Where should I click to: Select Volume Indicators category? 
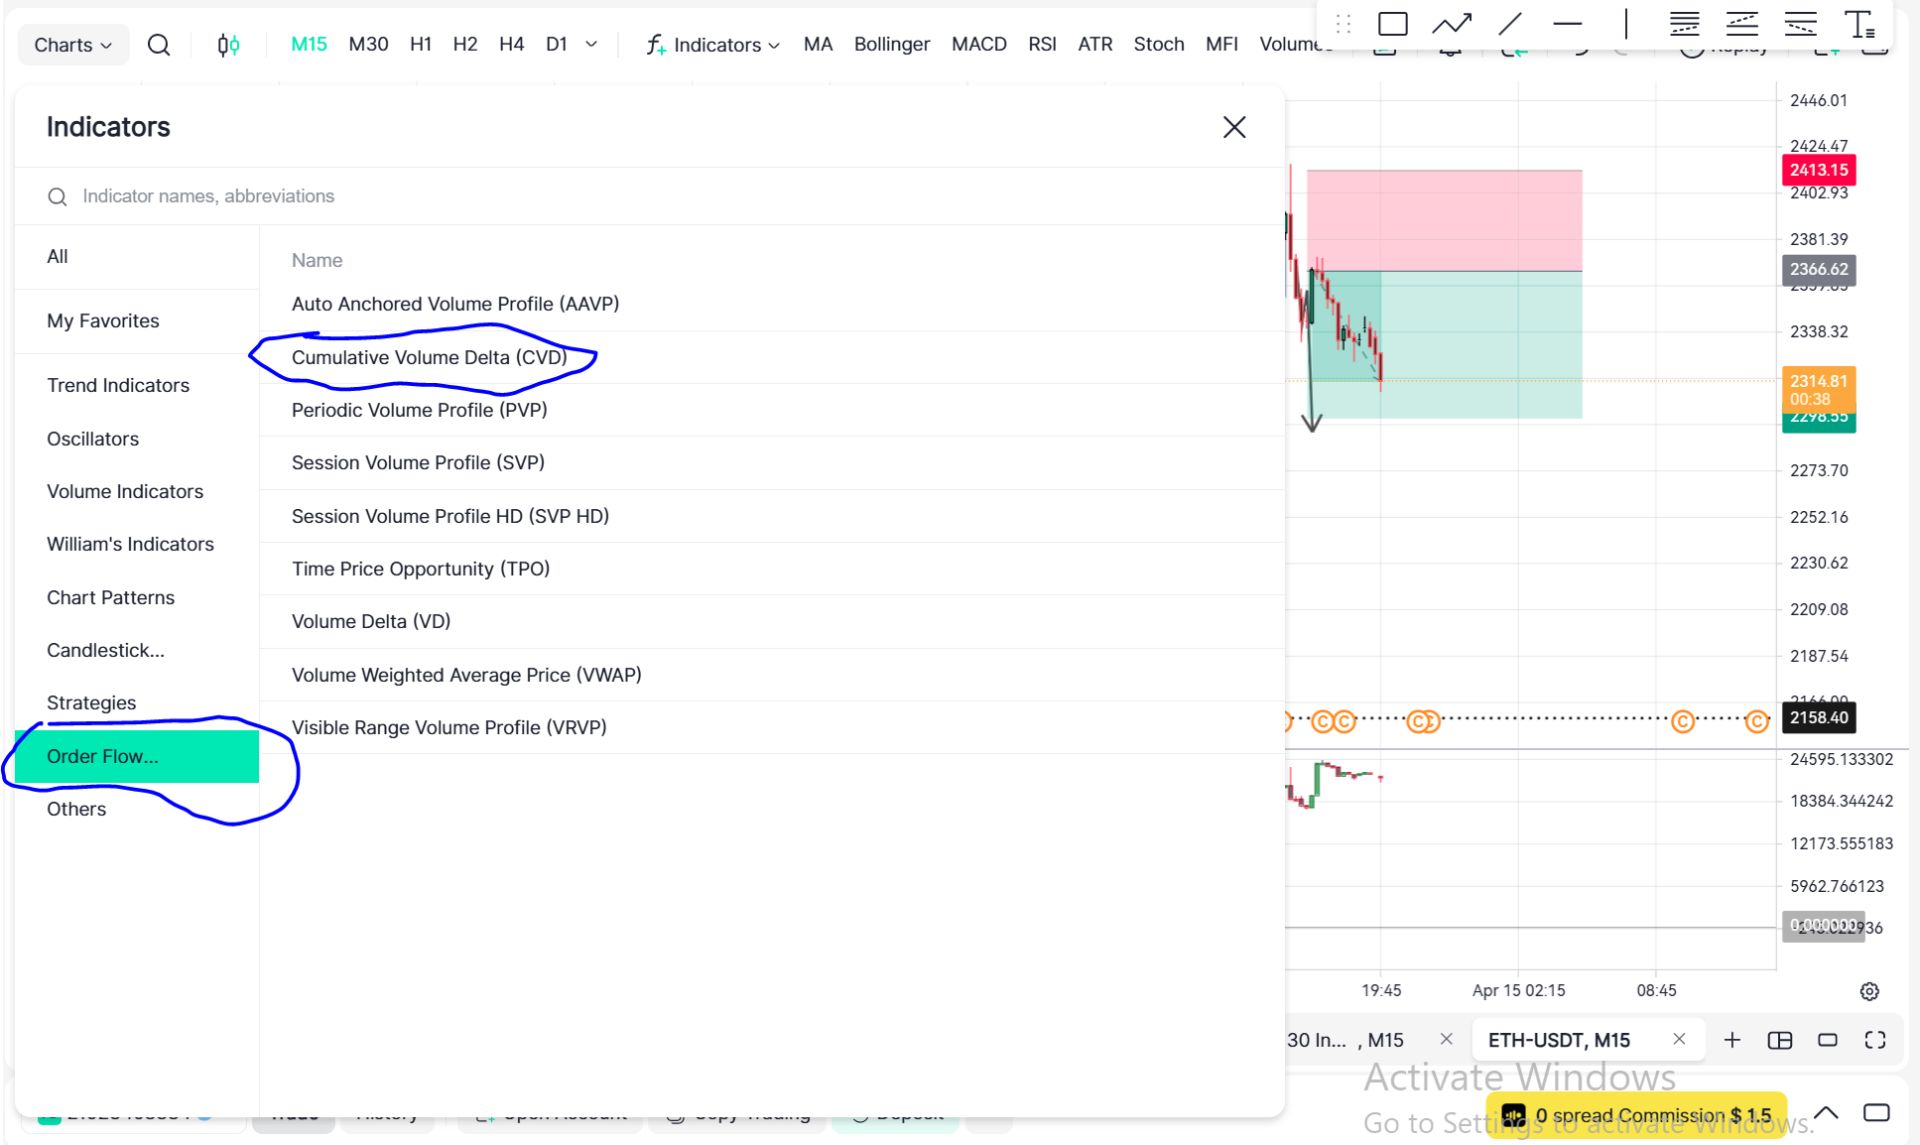click(x=125, y=491)
